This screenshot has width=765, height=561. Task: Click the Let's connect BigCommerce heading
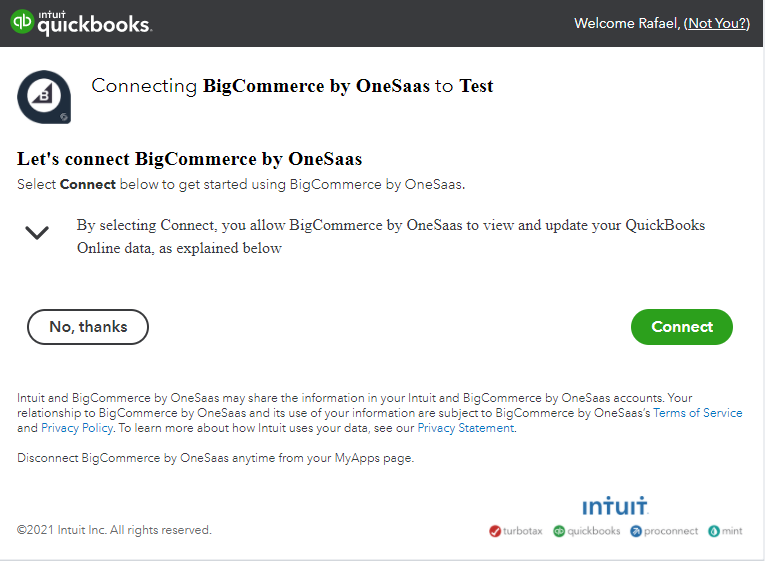point(189,159)
